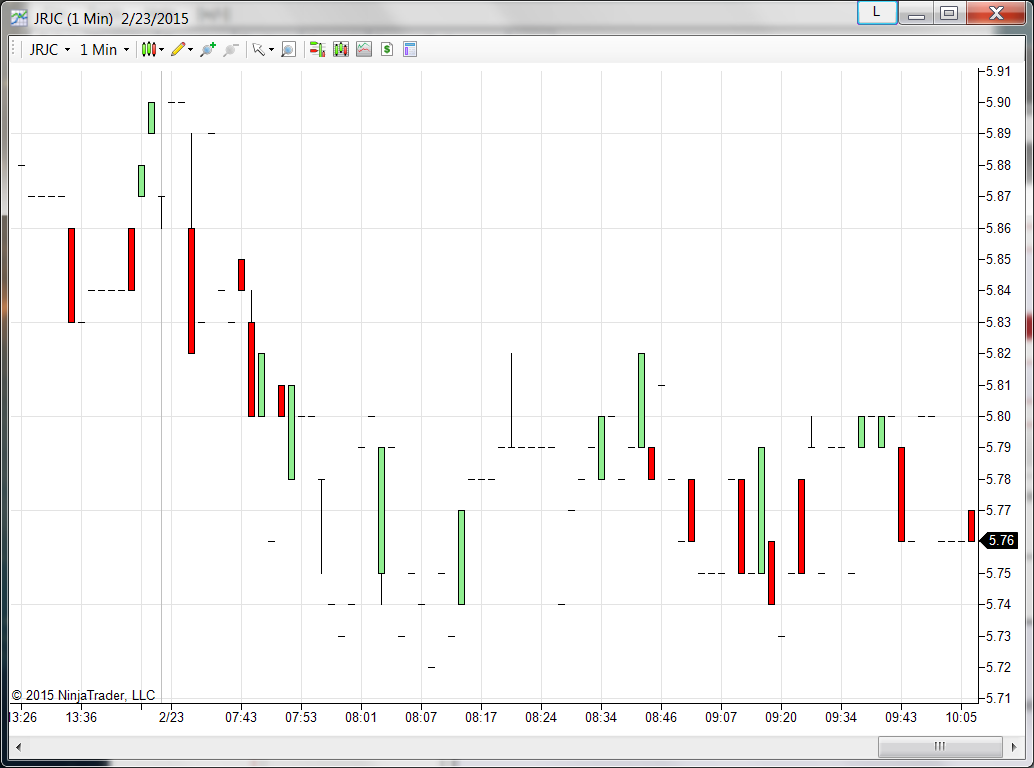Open the strategies dollar sign icon
Viewport: 1034px width, 768px height.
click(387, 49)
